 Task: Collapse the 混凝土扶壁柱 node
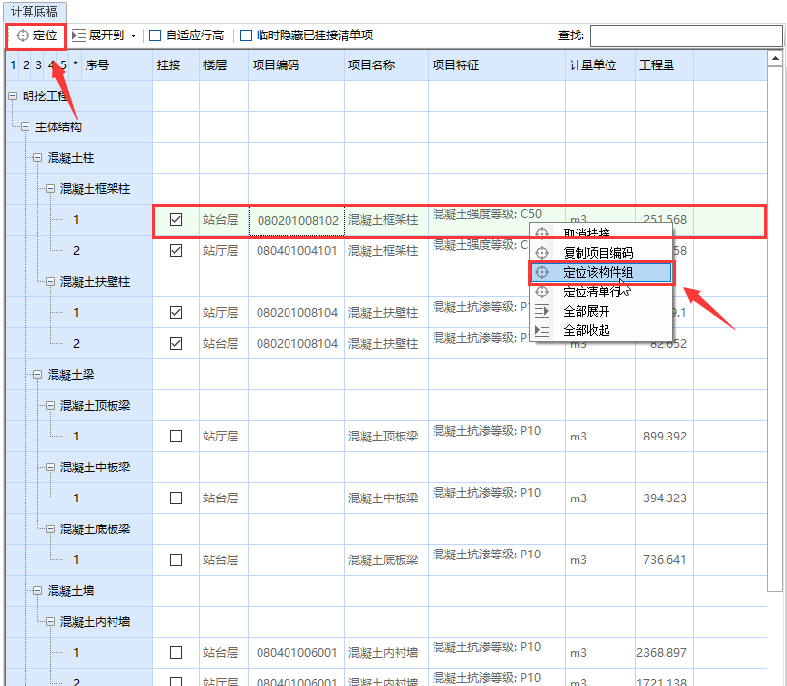50,282
